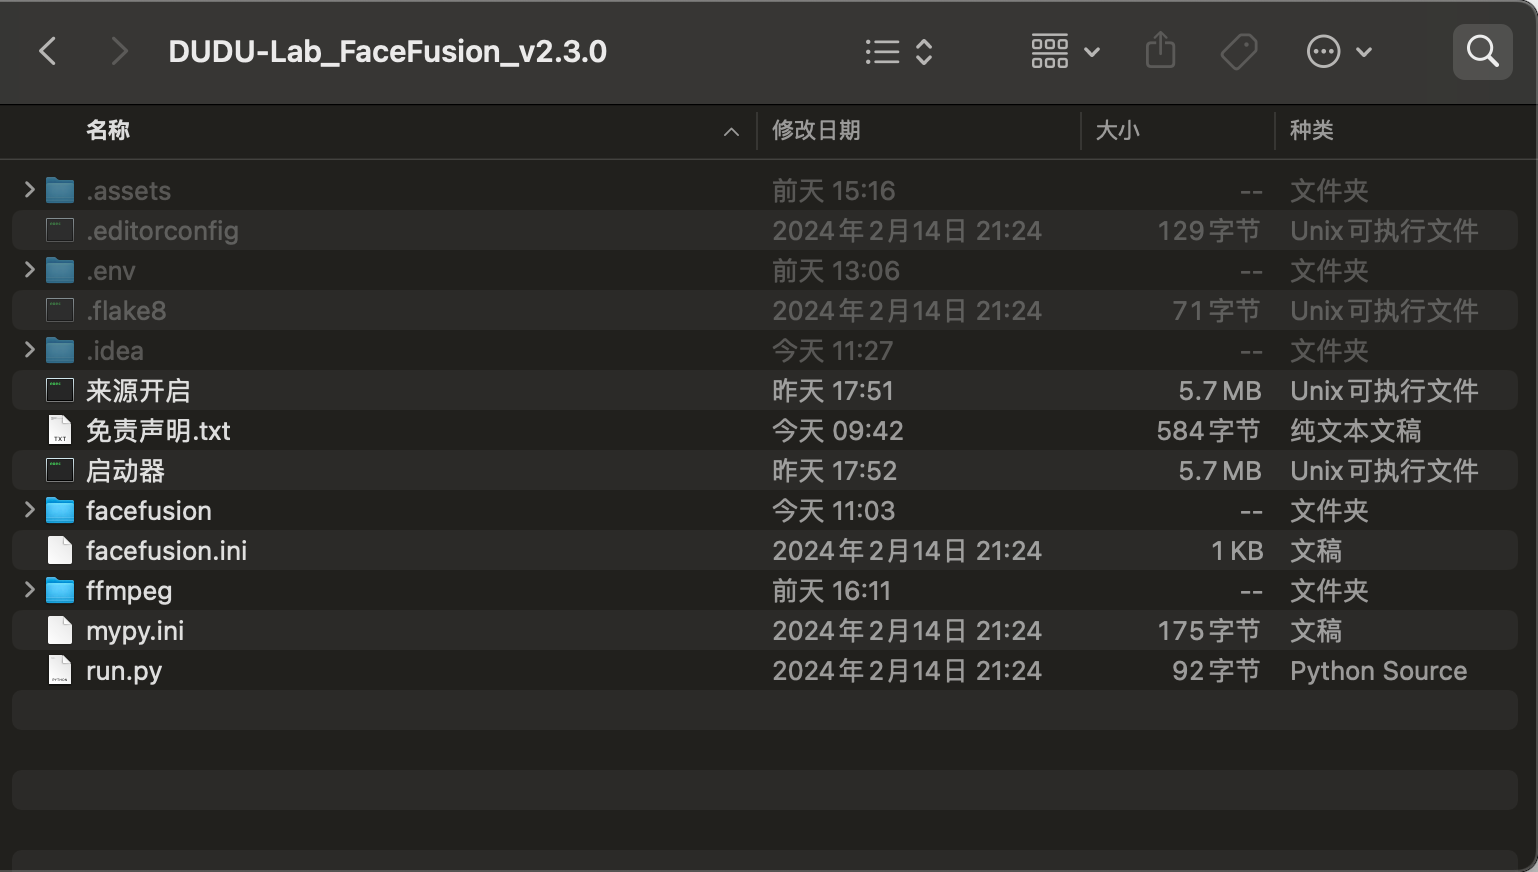Click the Tags toolbar icon
Image resolution: width=1538 pixels, height=872 pixels.
1239,51
